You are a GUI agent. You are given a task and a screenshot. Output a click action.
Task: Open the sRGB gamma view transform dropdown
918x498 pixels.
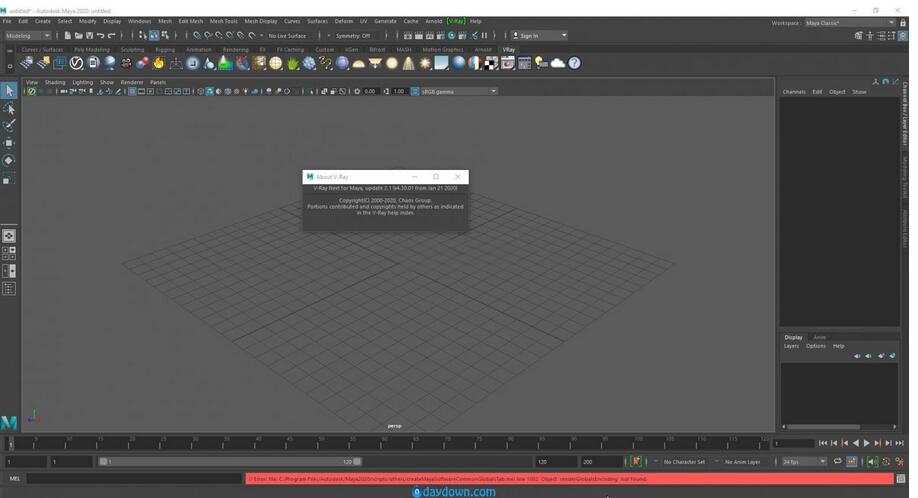[458, 91]
